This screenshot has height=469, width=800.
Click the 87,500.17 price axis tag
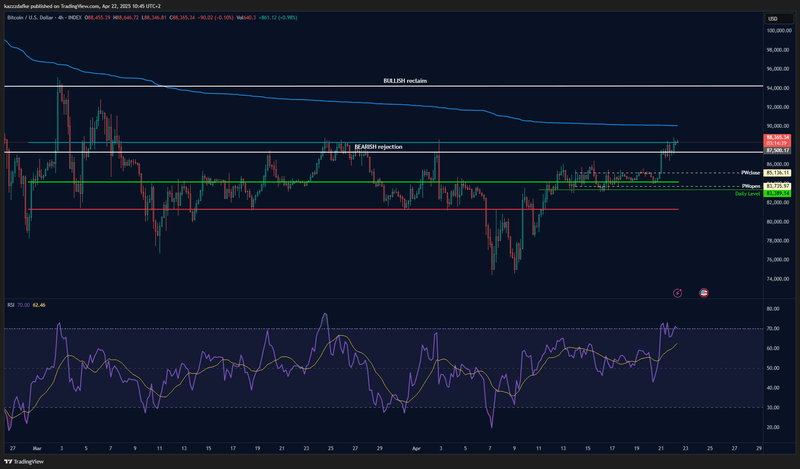778,151
